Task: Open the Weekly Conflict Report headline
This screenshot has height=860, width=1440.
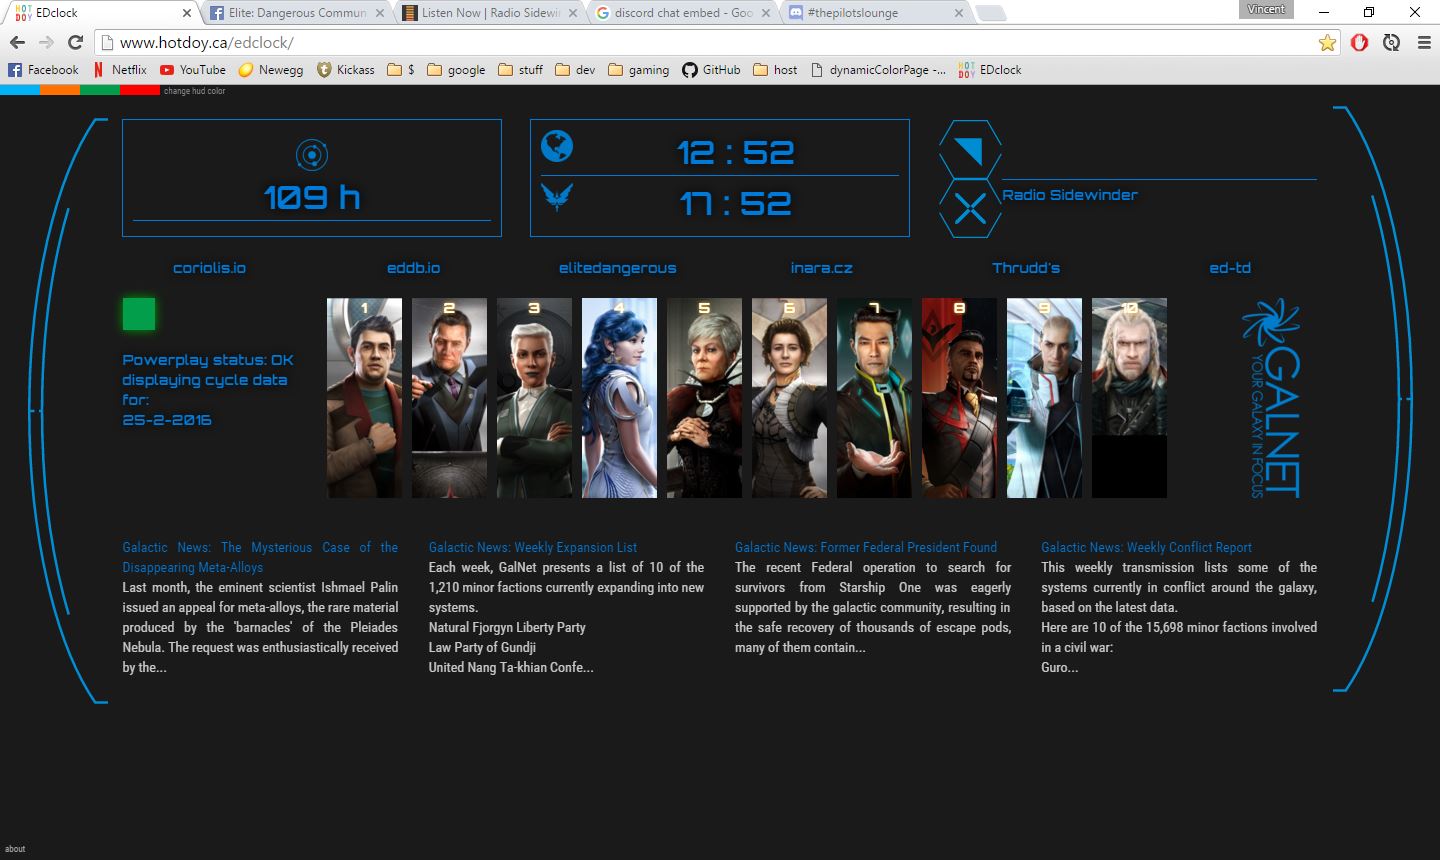Action: tap(1146, 547)
